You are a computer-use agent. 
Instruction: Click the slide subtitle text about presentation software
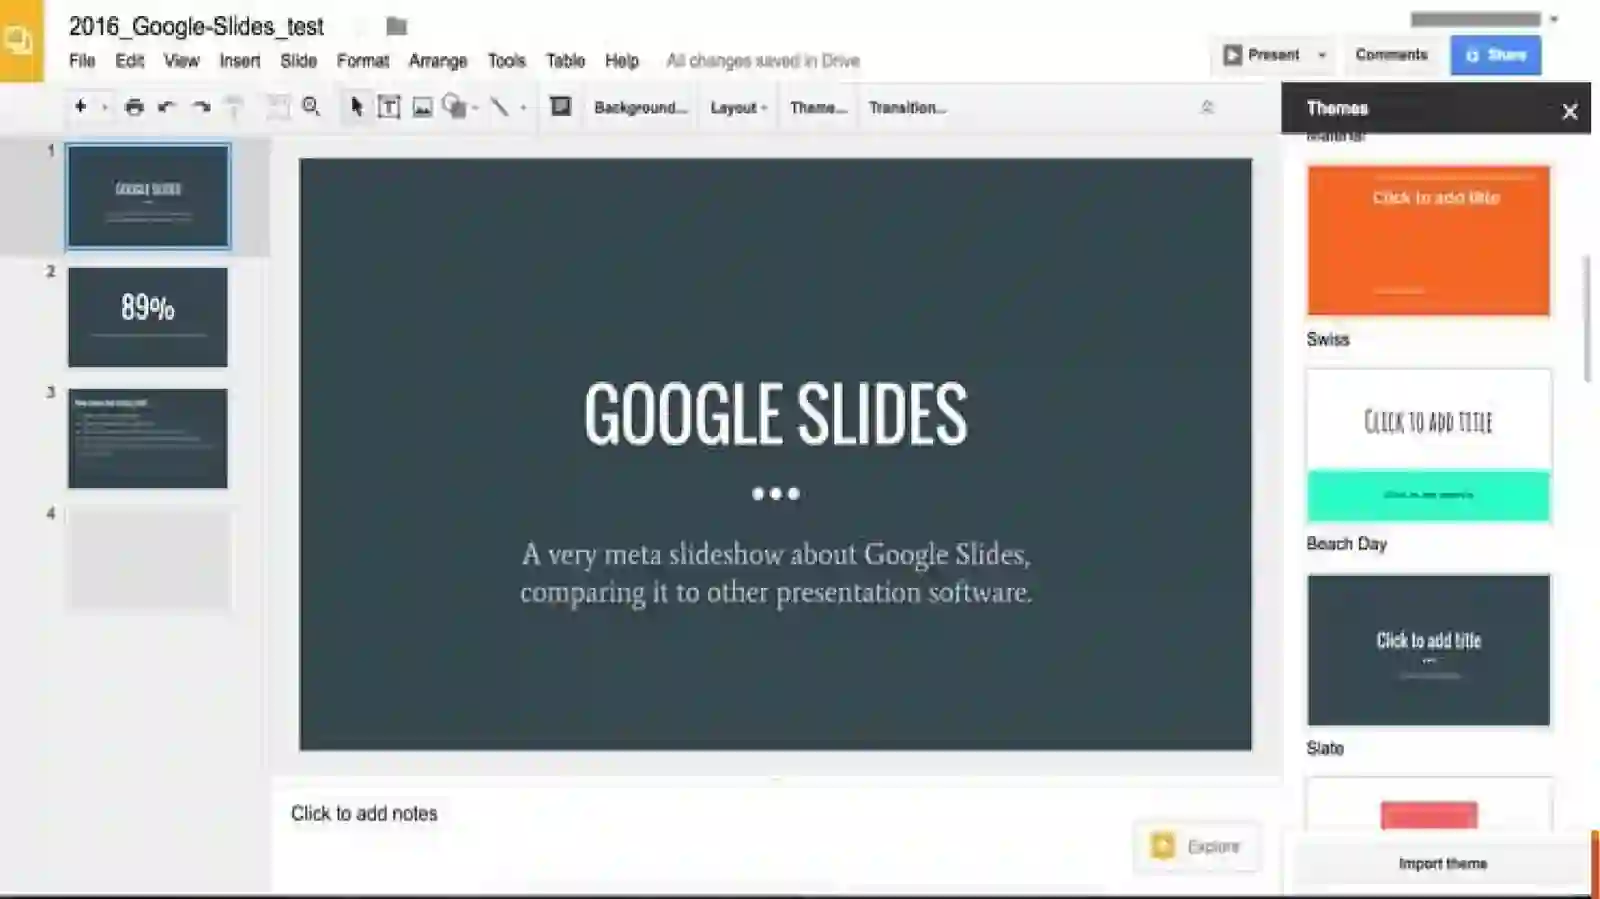[x=776, y=573]
